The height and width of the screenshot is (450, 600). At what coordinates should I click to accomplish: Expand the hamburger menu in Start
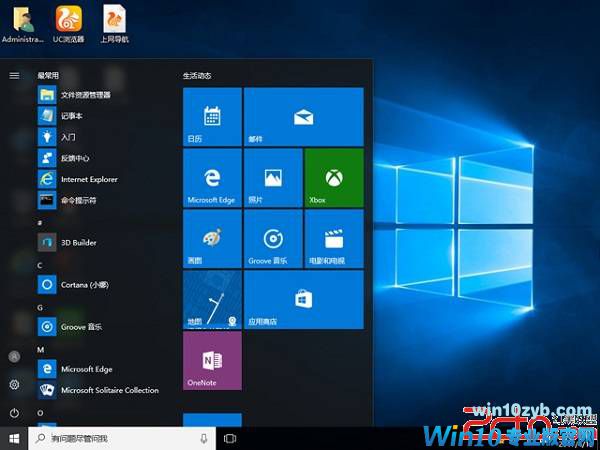coord(14,75)
